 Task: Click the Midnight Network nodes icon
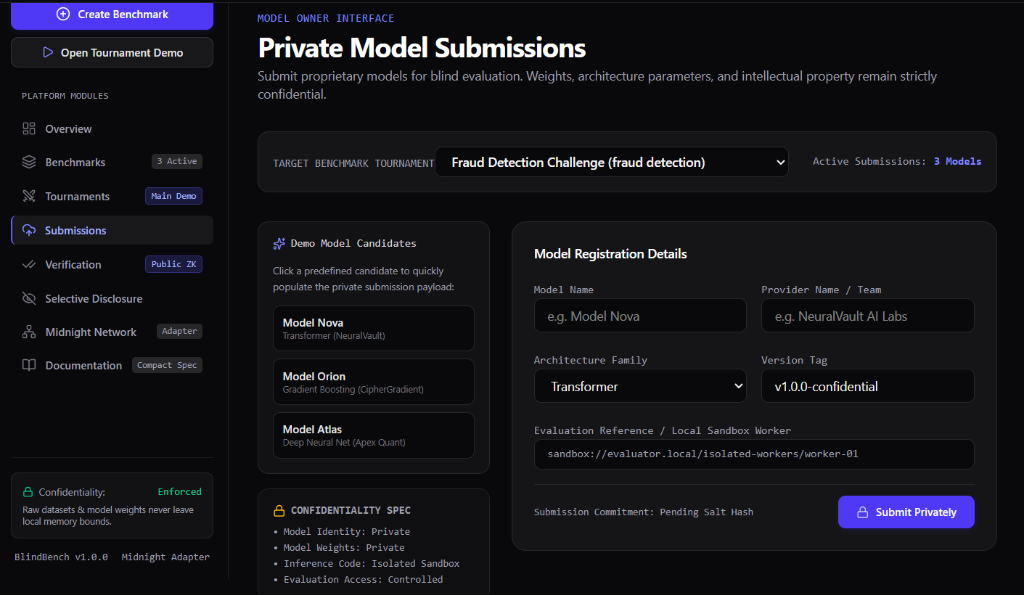(x=29, y=332)
